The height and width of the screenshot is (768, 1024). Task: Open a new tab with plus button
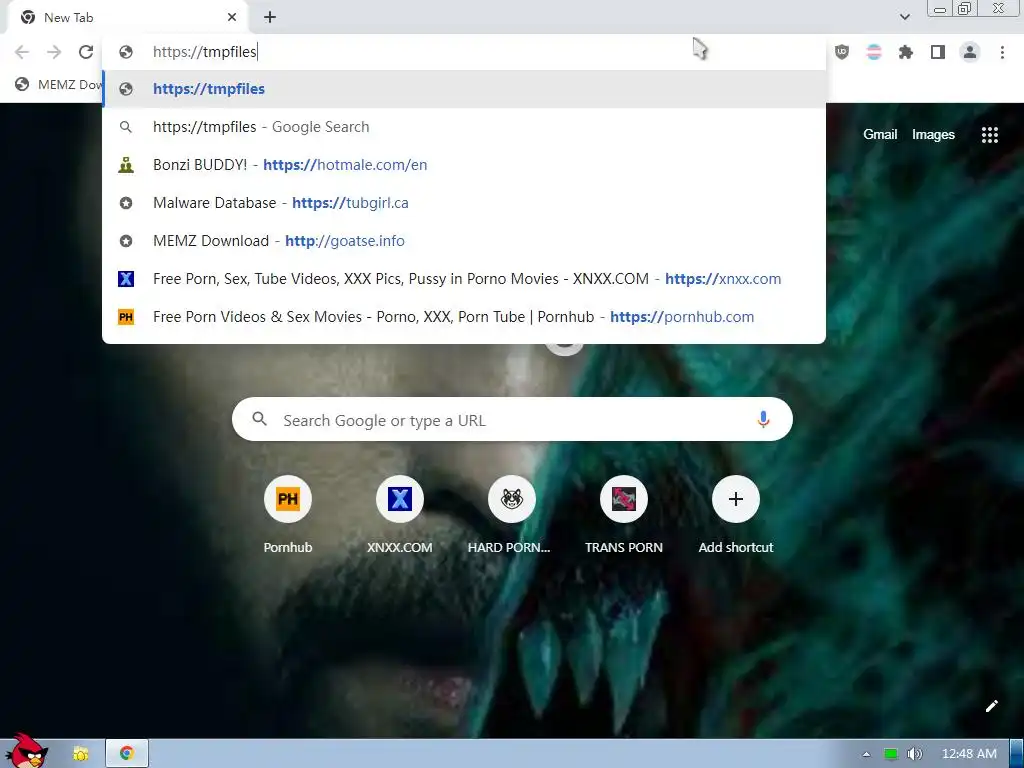click(270, 17)
